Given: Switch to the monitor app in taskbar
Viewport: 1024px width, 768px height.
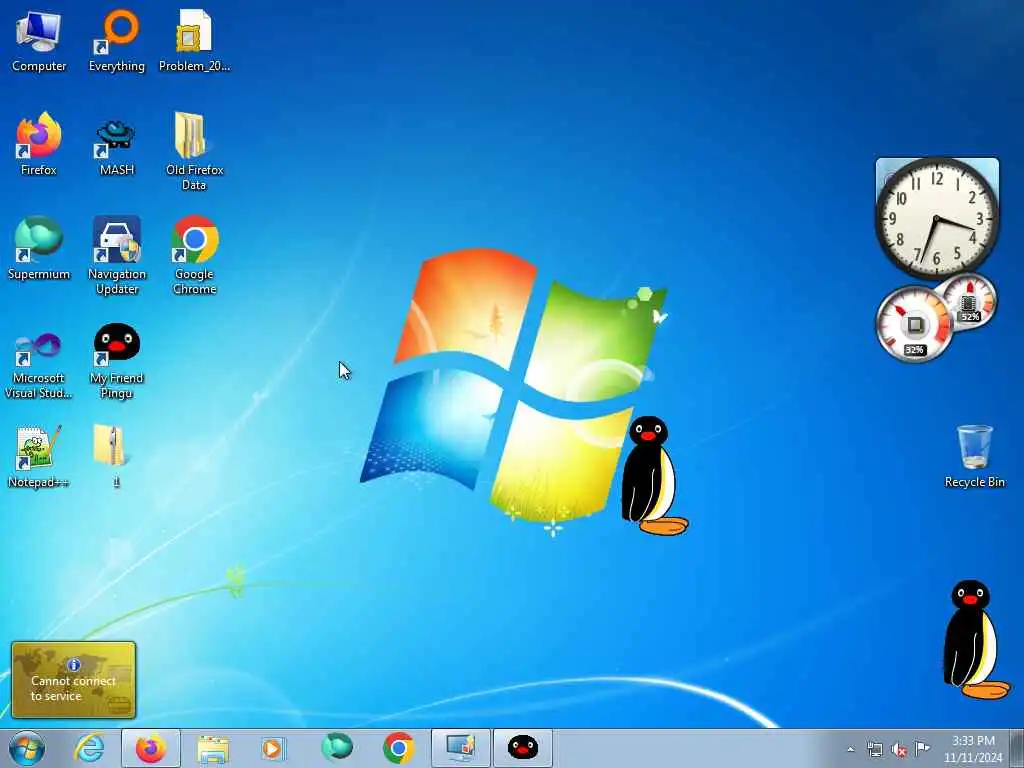Looking at the screenshot, I should pyautogui.click(x=460, y=748).
